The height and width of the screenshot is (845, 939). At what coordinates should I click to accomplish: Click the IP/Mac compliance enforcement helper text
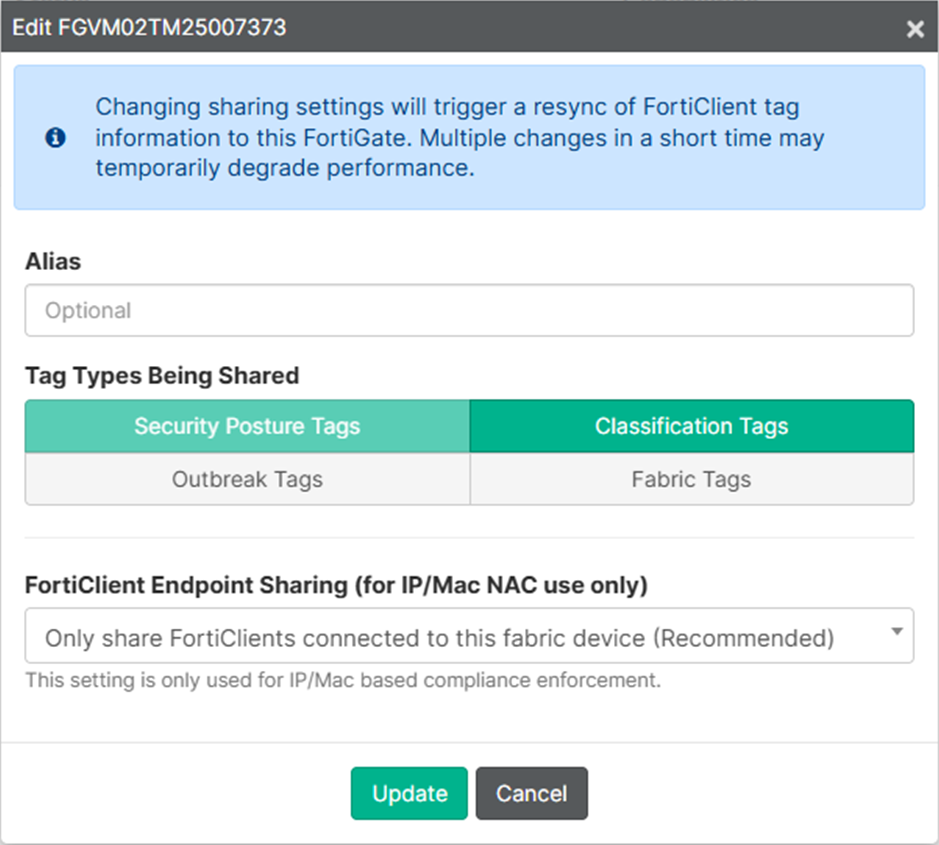point(343,681)
